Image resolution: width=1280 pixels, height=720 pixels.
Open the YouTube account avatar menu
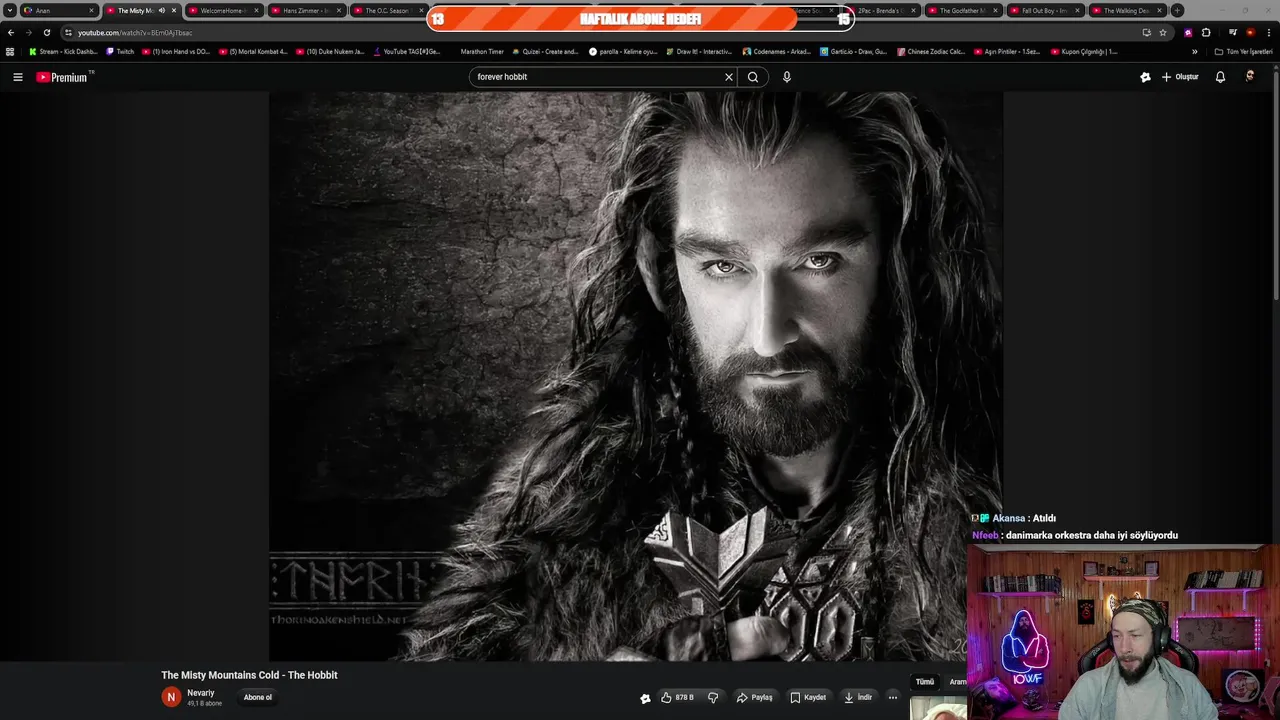[x=1250, y=77]
